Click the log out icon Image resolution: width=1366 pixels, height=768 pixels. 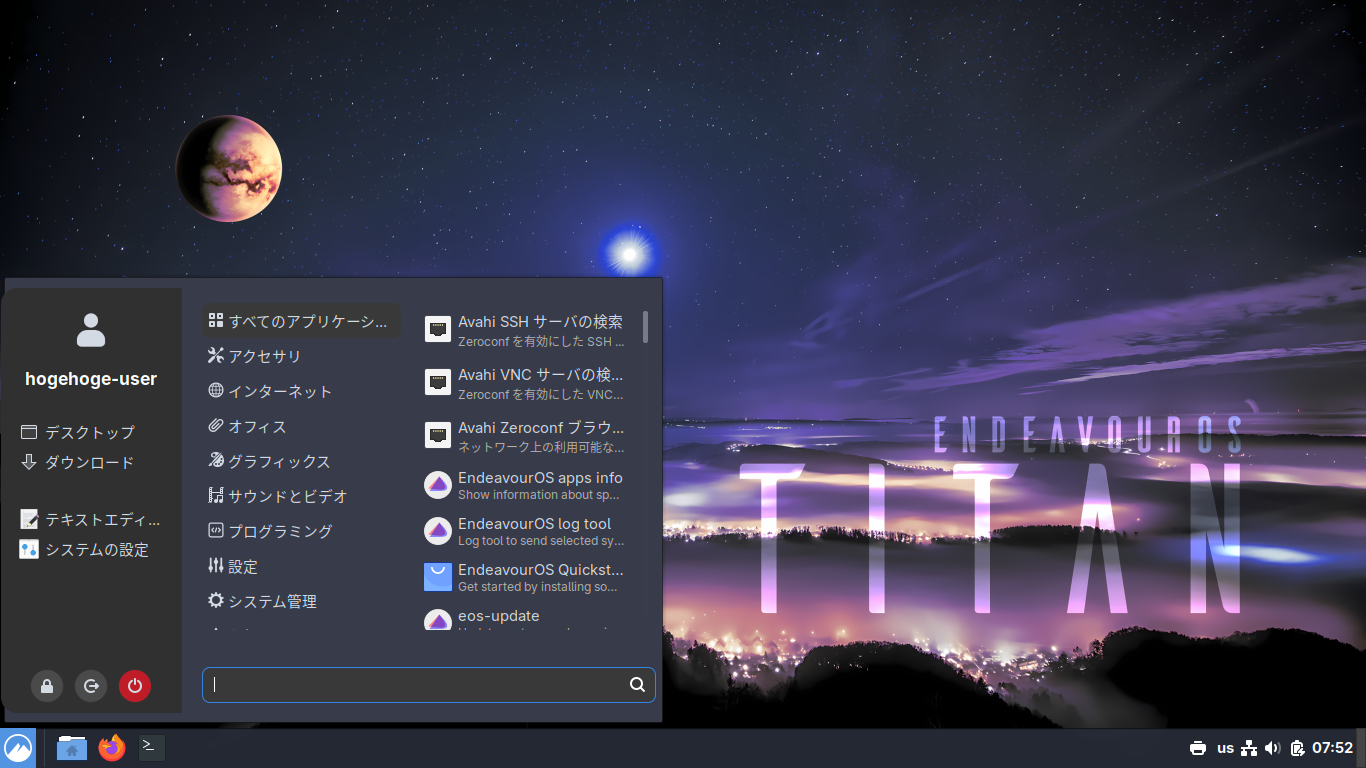click(x=91, y=686)
